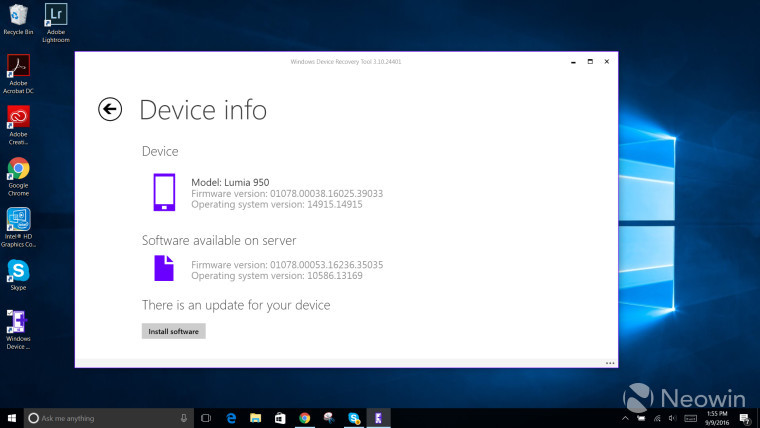Select device OS version 14915.14915

click(x=334, y=204)
